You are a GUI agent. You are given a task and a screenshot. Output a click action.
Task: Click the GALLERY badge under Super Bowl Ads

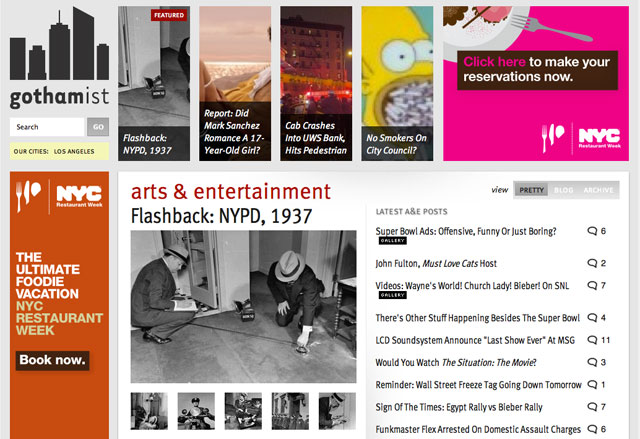(x=392, y=241)
